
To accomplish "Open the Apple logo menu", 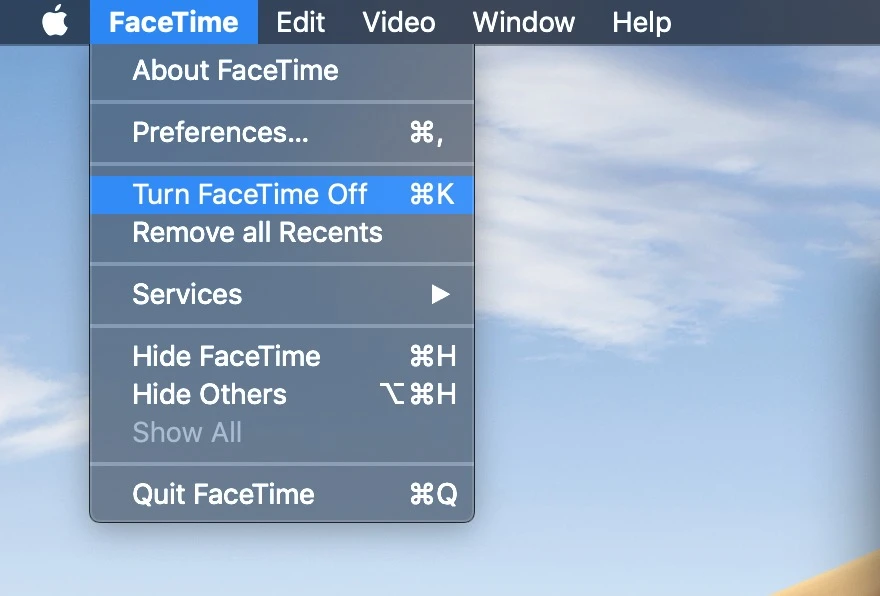I will coord(55,21).
